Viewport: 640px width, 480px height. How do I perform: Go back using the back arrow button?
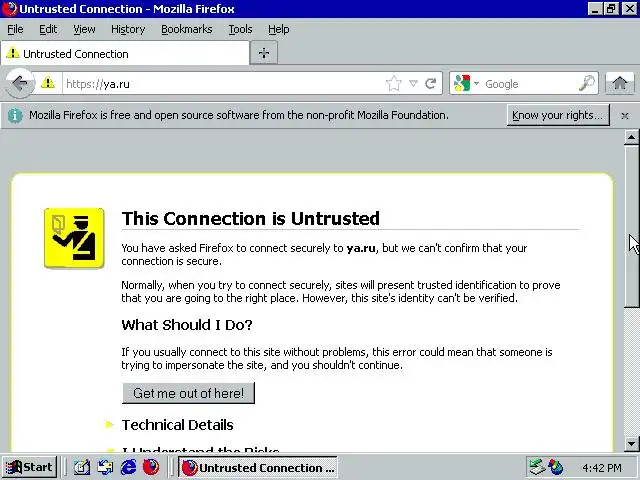pos(19,84)
